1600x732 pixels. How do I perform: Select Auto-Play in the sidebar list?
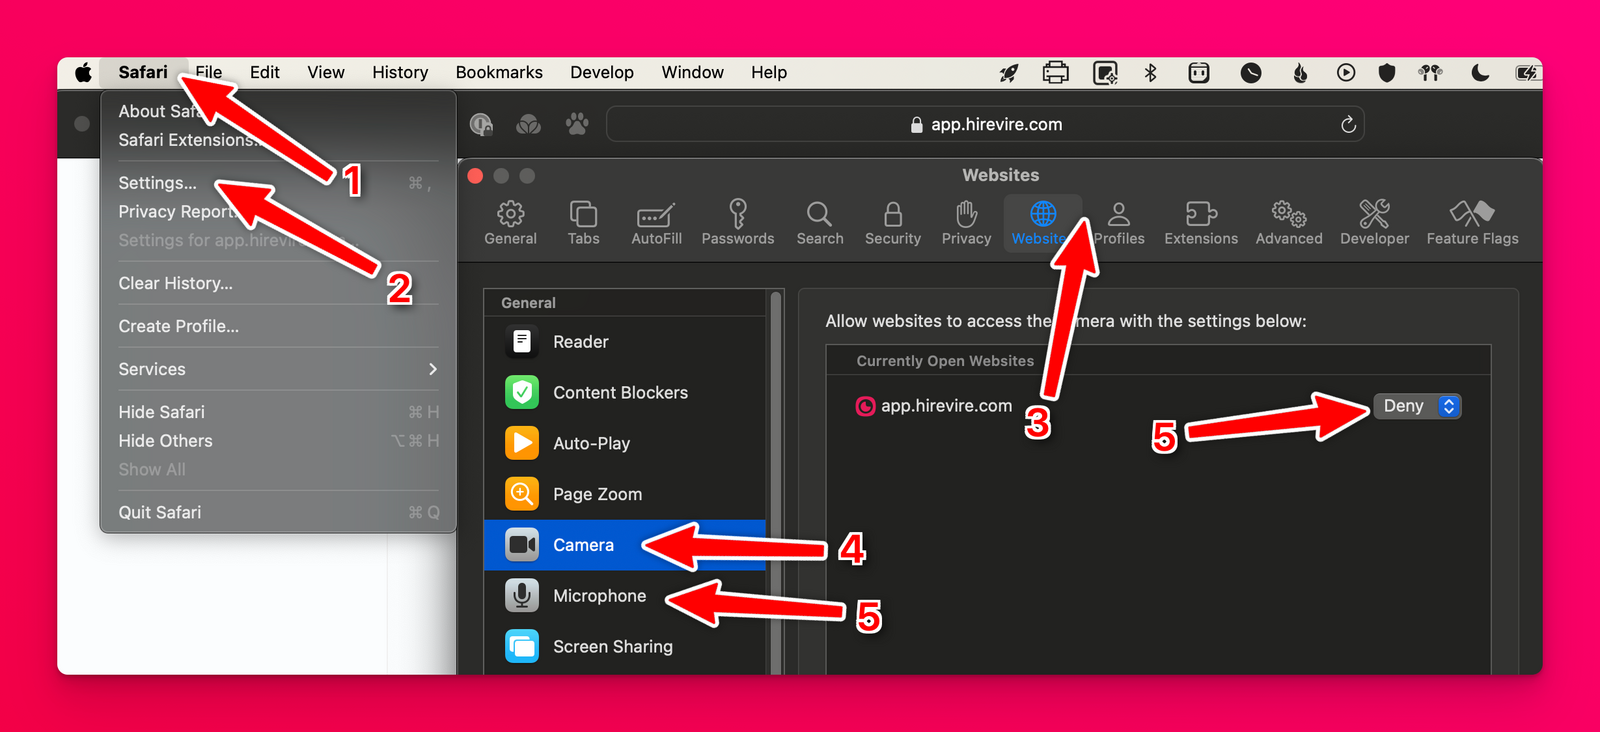[x=591, y=444]
